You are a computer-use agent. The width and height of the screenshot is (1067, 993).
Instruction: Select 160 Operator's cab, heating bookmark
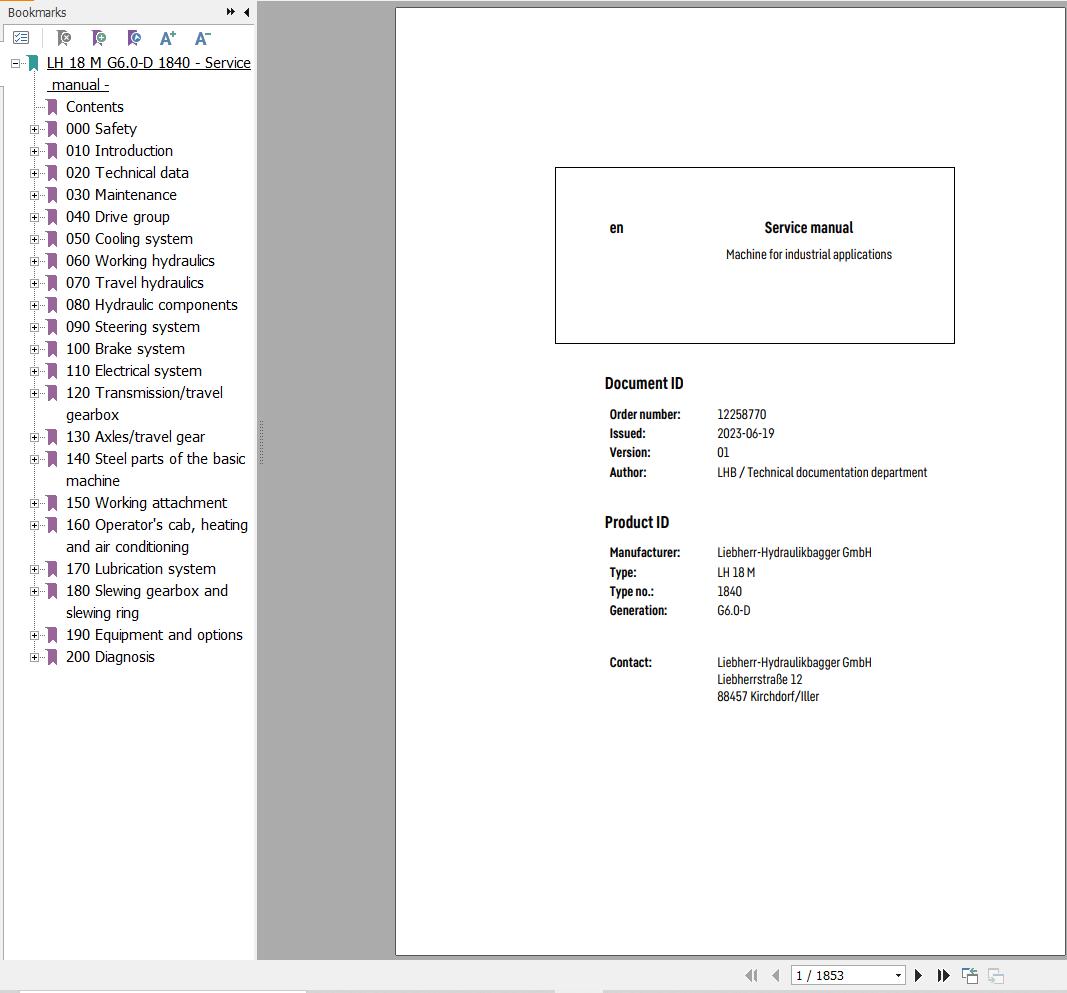pos(157,536)
